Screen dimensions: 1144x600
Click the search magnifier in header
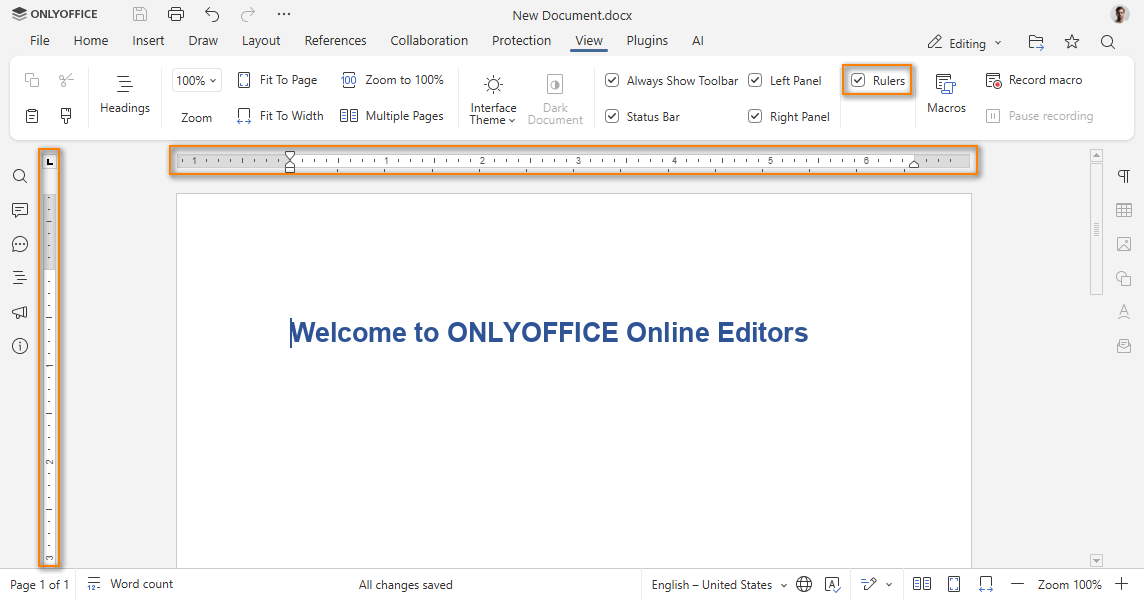click(x=1108, y=42)
